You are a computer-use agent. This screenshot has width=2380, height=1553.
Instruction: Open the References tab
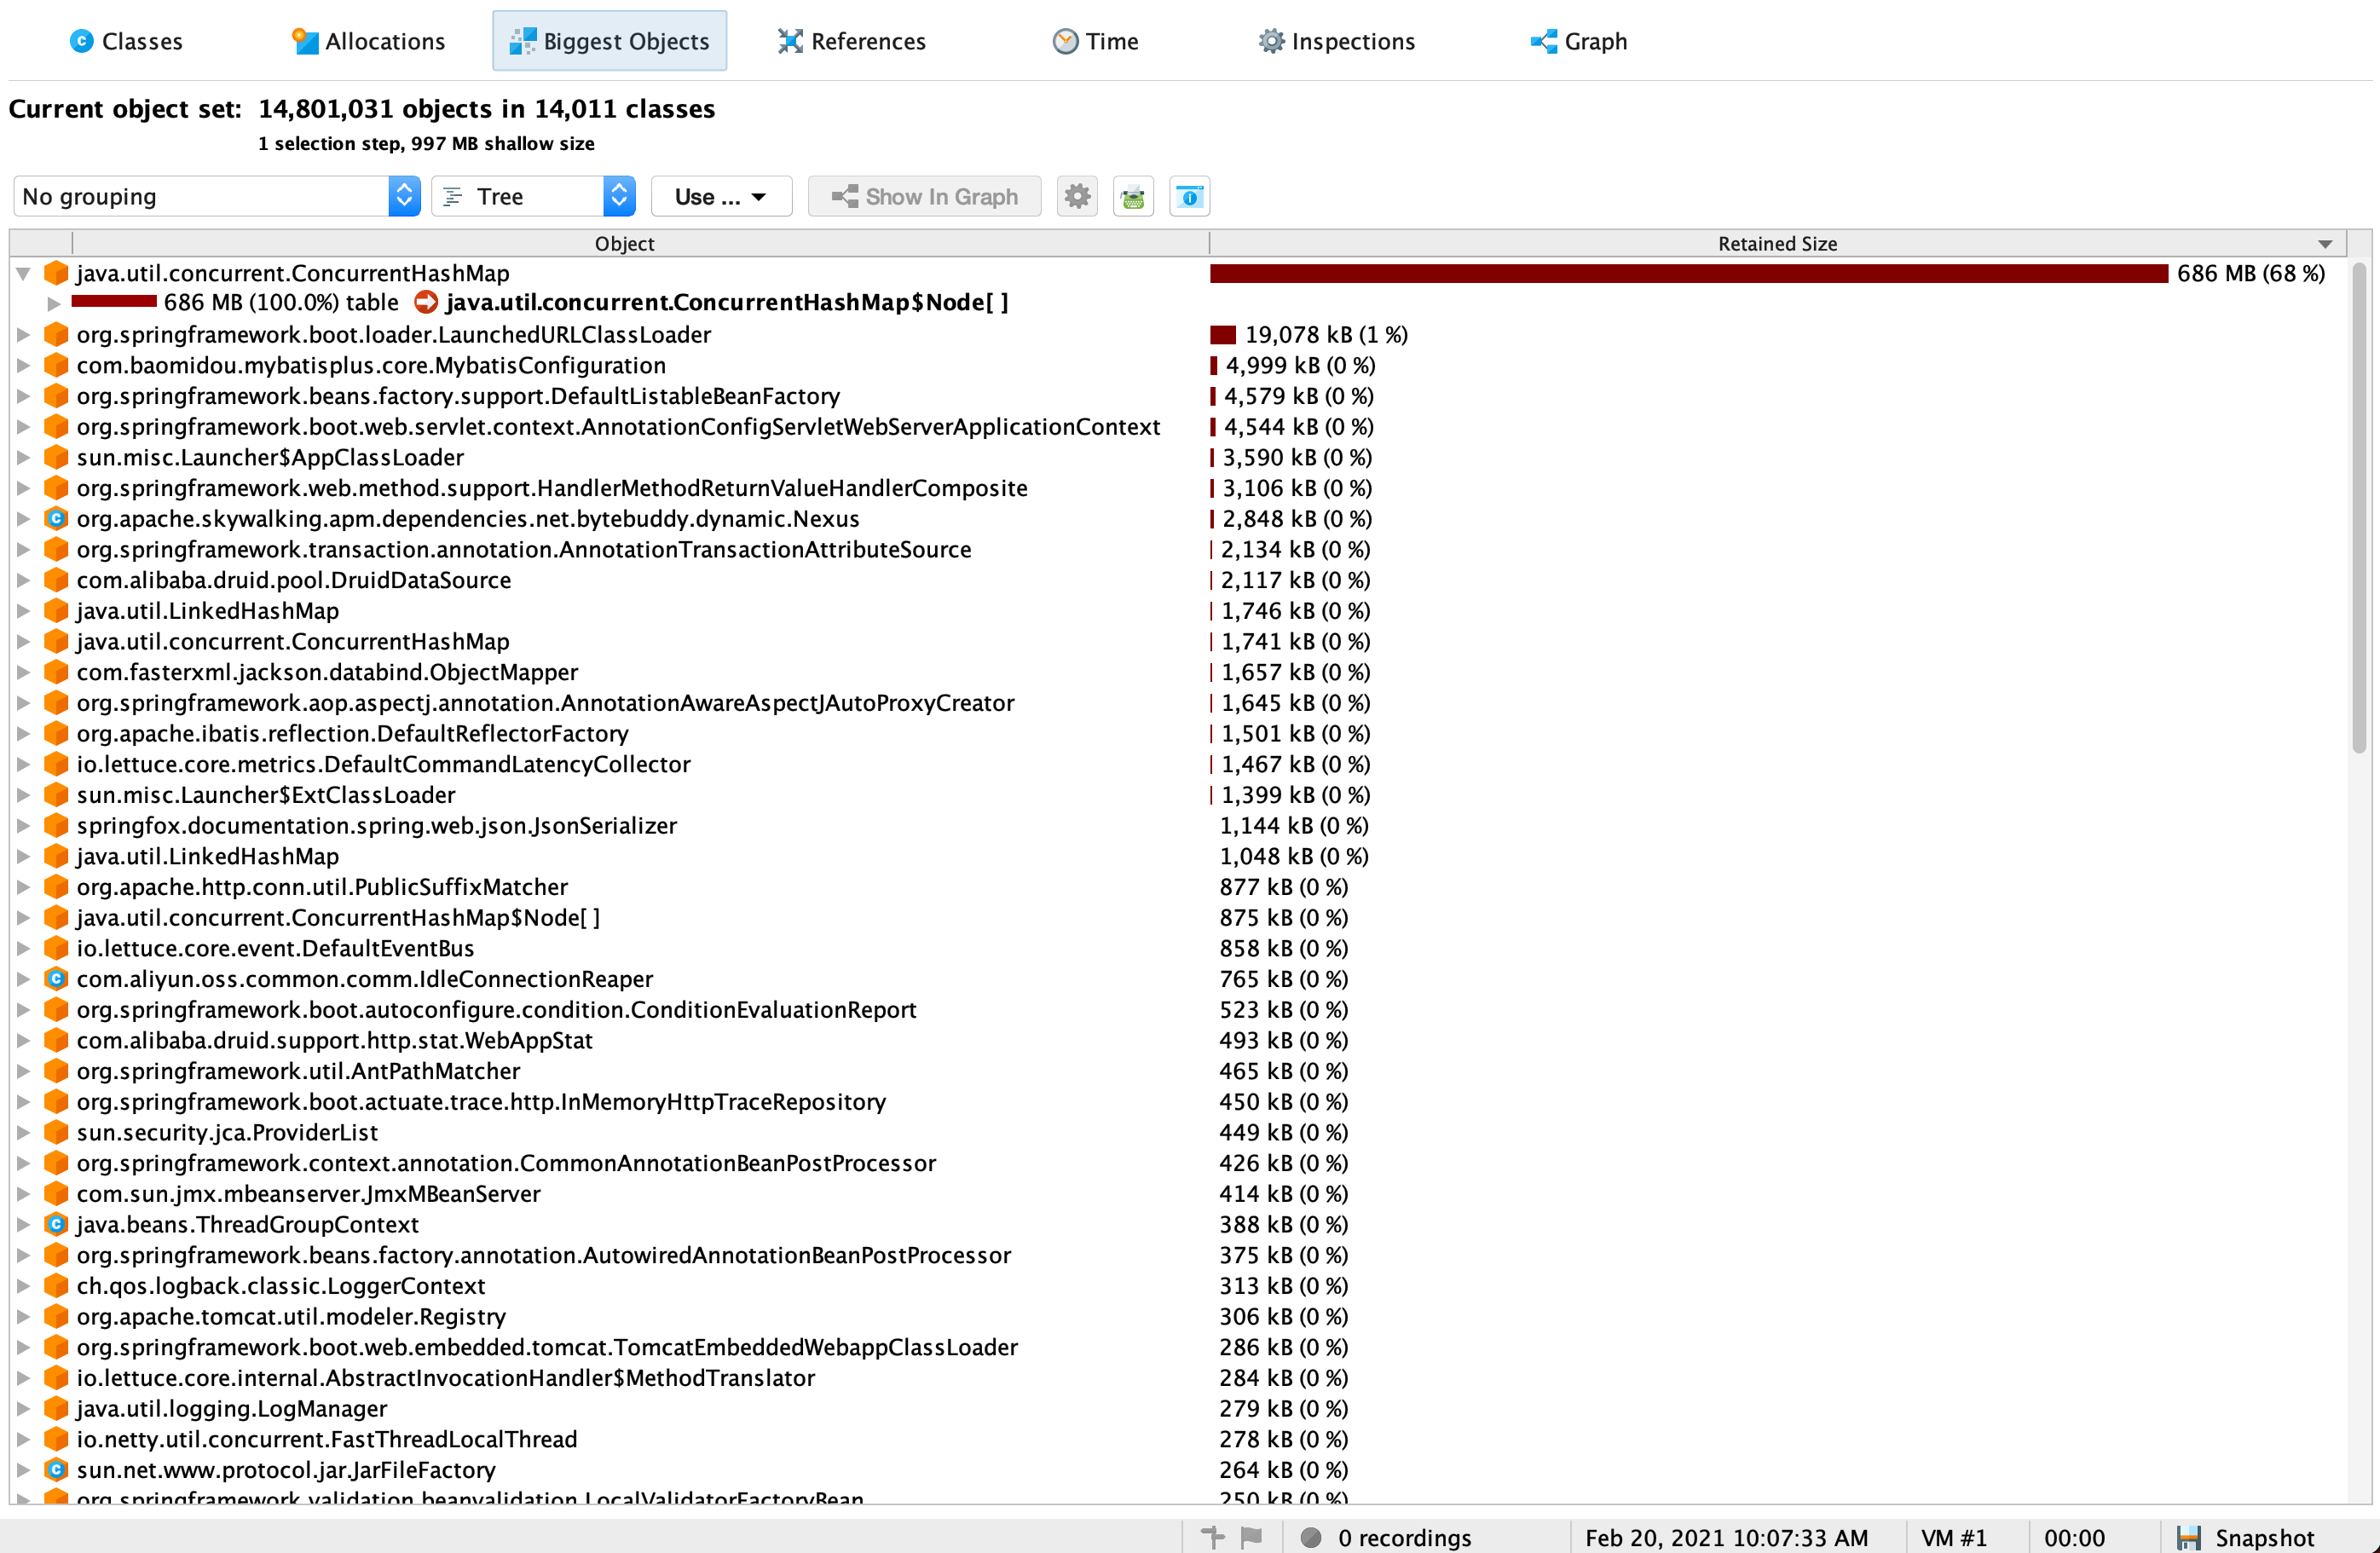click(x=852, y=41)
